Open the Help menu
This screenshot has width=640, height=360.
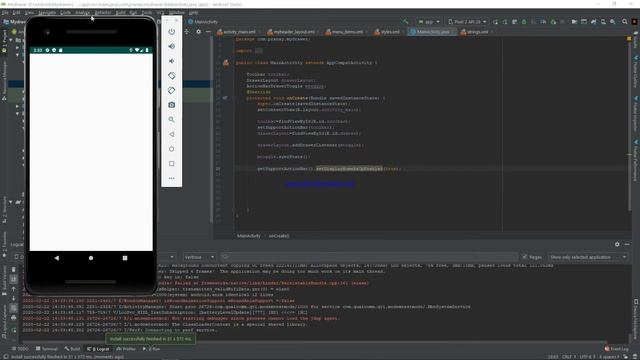point(193,13)
